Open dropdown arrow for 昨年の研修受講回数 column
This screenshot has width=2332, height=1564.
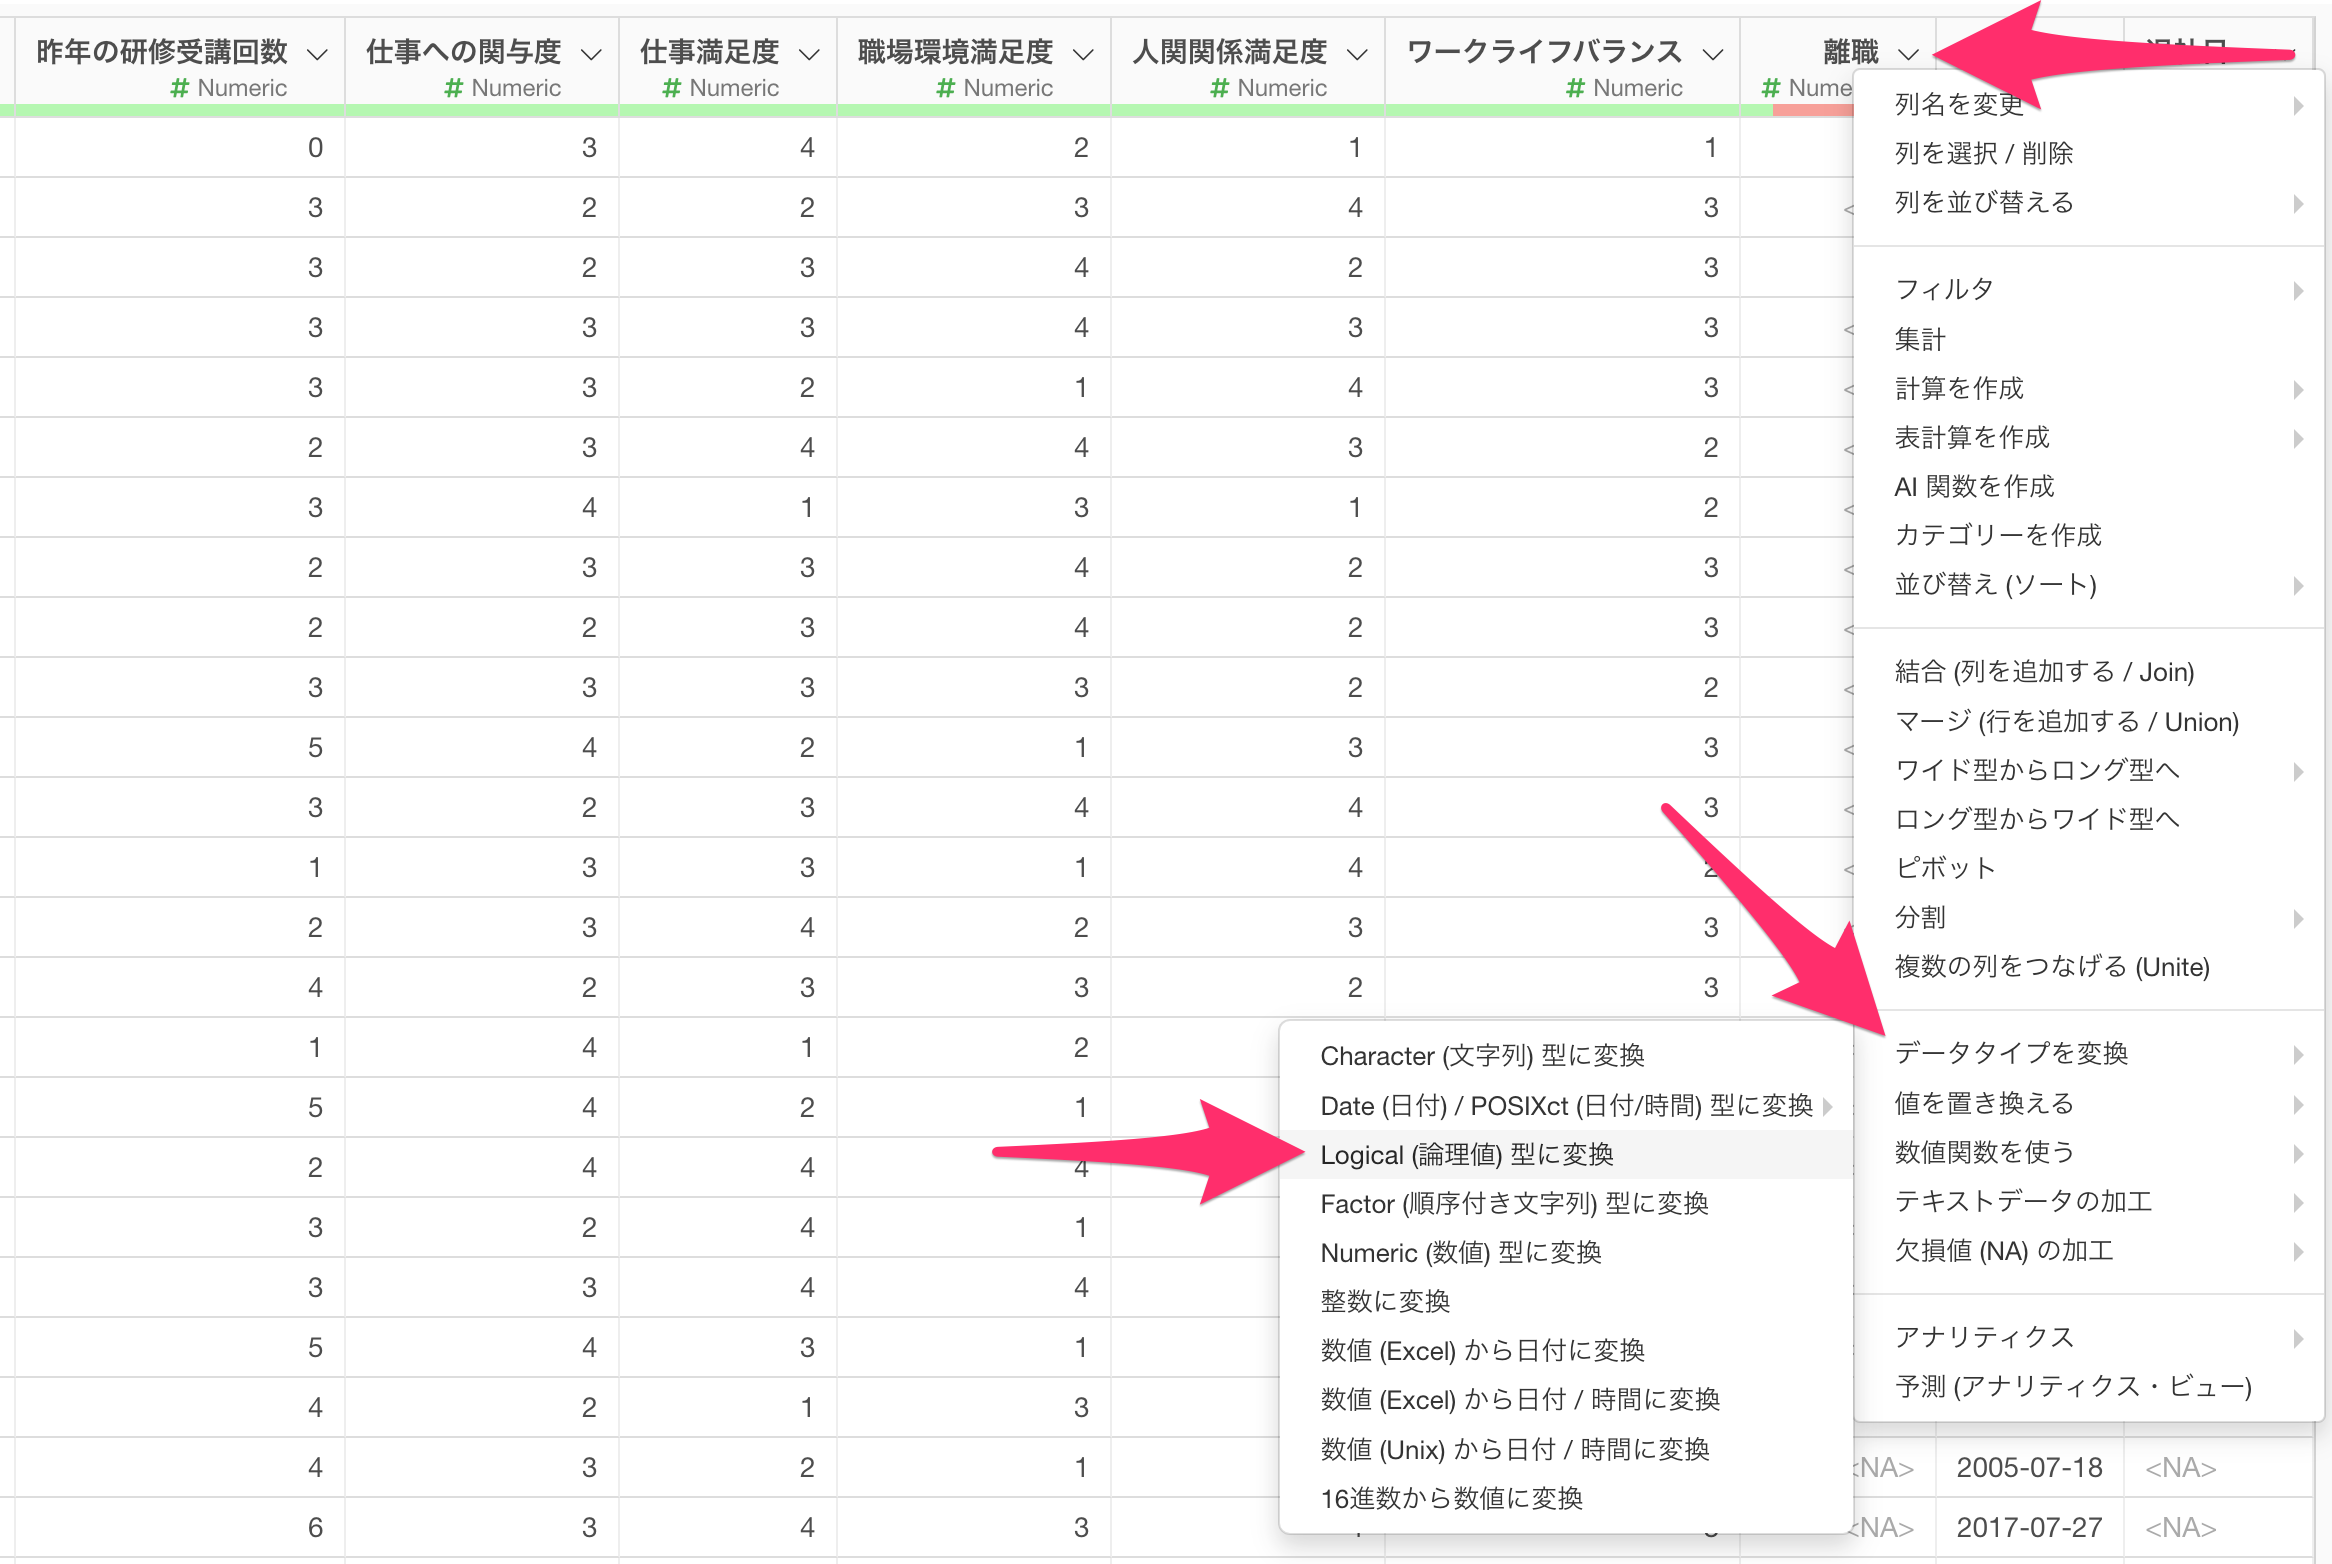[318, 54]
